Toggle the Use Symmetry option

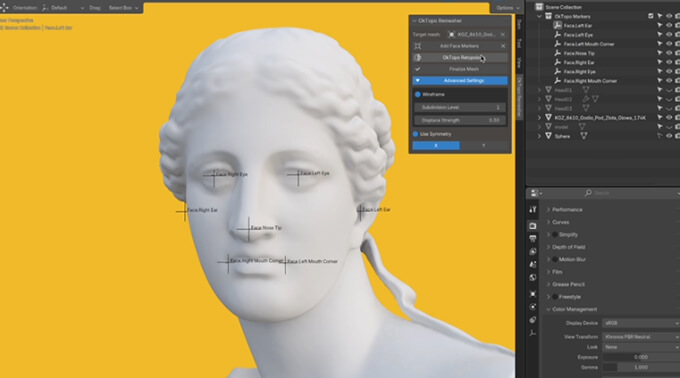coord(415,134)
